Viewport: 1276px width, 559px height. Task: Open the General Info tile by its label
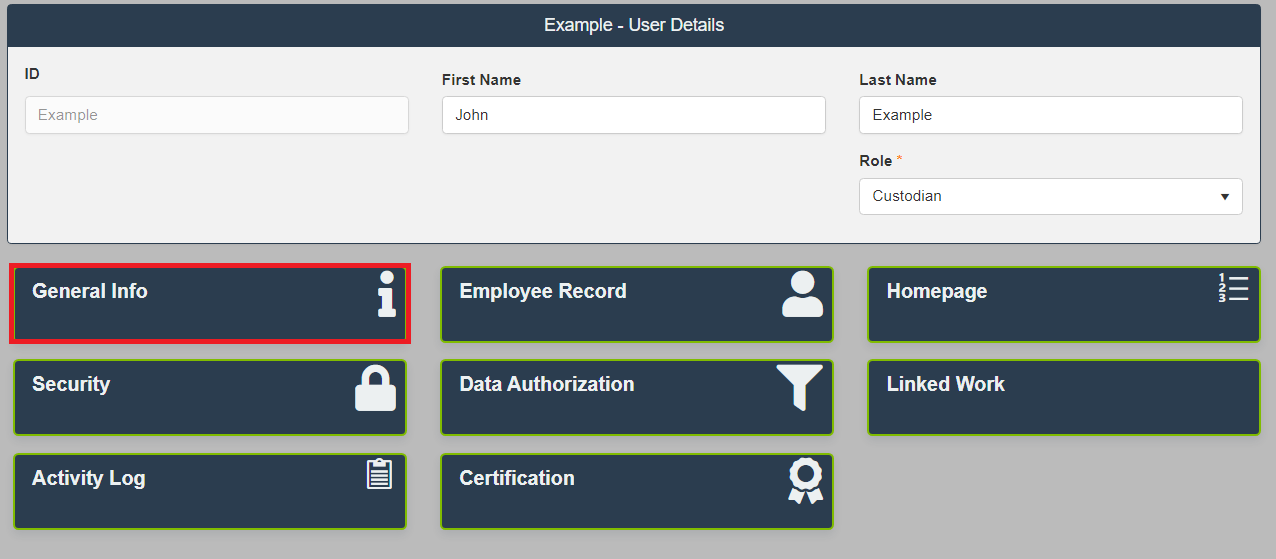point(90,291)
